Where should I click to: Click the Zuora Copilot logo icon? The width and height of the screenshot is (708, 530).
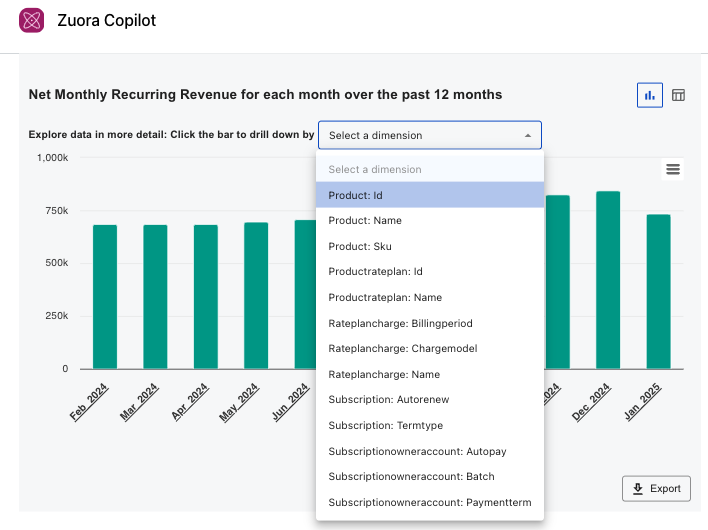pyautogui.click(x=32, y=20)
